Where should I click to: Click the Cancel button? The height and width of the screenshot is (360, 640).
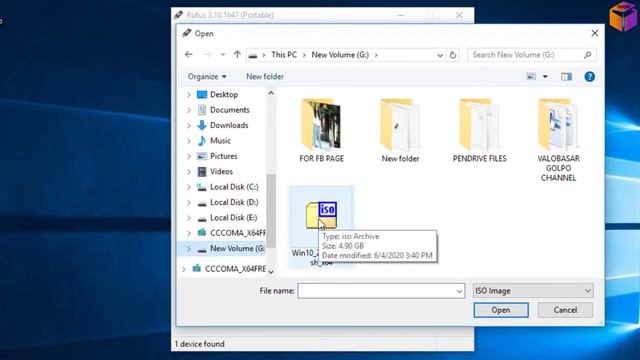[x=565, y=310]
